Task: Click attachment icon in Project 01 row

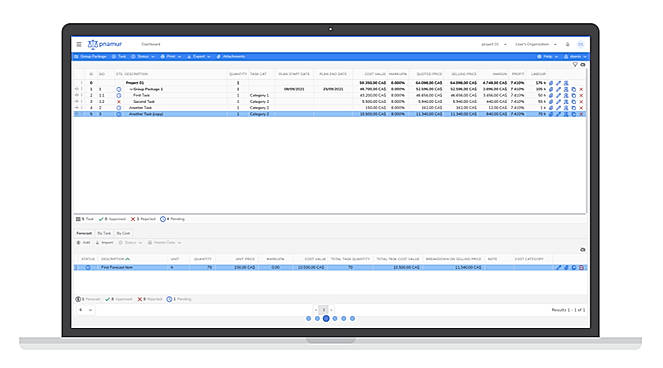Action: pyautogui.click(x=551, y=83)
